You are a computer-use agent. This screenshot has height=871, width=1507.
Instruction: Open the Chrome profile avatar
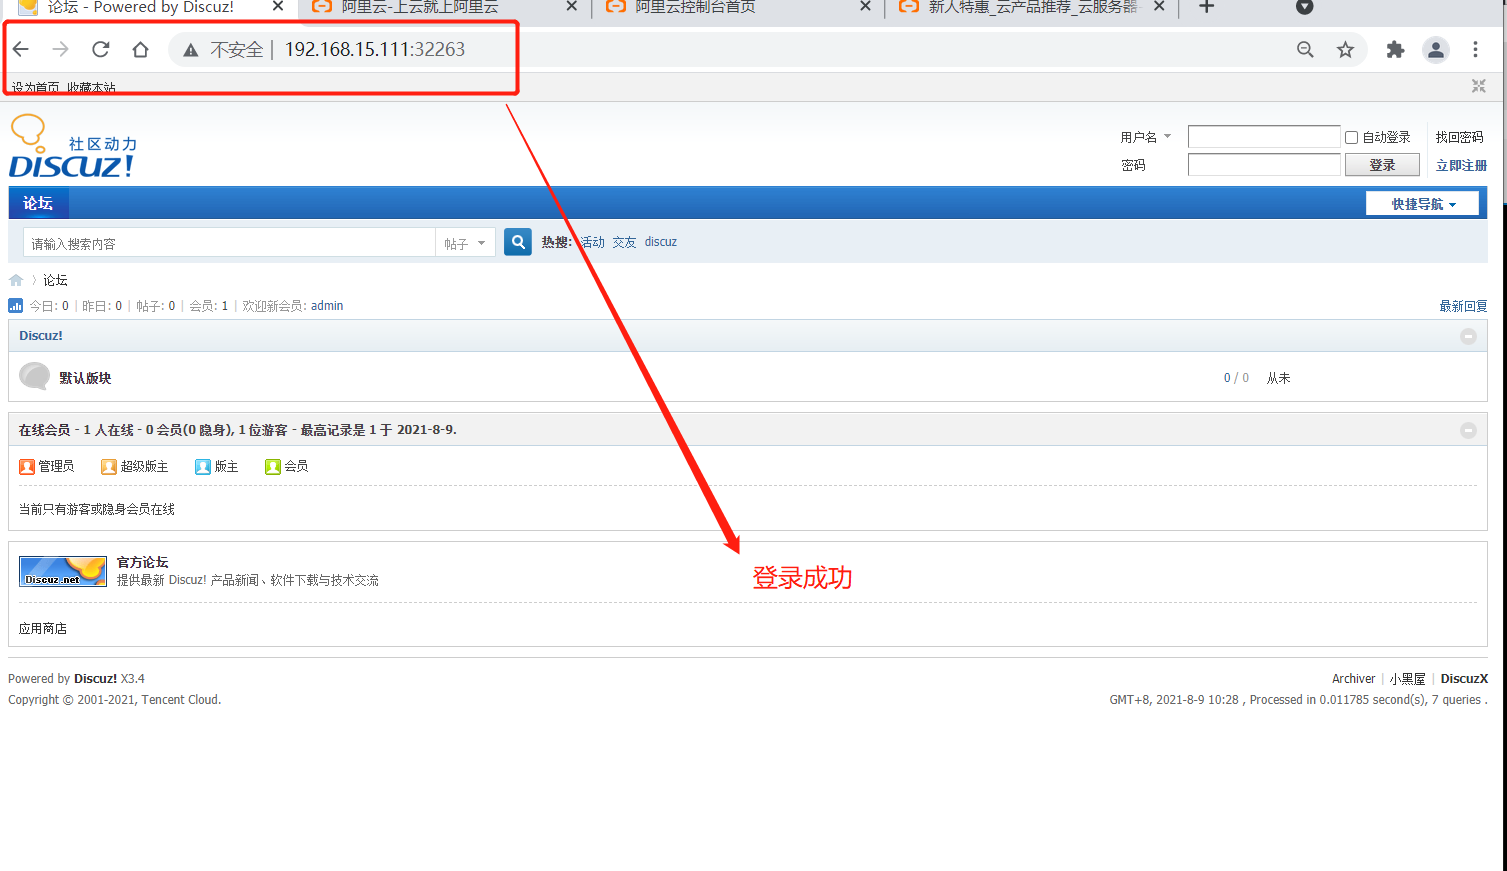coord(1436,49)
